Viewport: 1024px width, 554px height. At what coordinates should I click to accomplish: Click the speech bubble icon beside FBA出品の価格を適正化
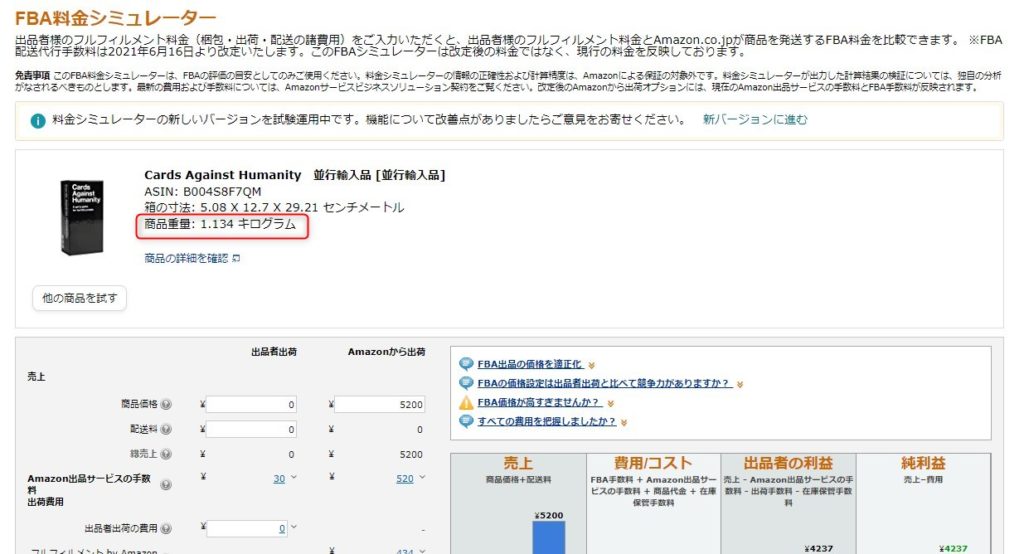click(466, 364)
